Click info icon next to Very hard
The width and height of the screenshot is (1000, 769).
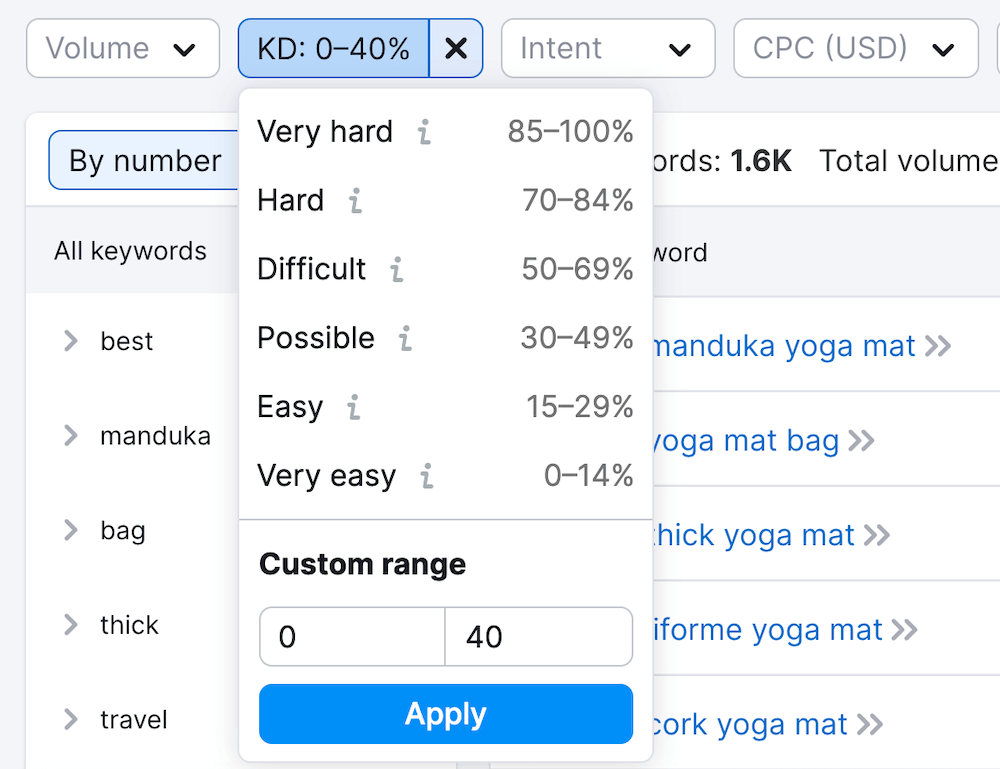coord(425,132)
